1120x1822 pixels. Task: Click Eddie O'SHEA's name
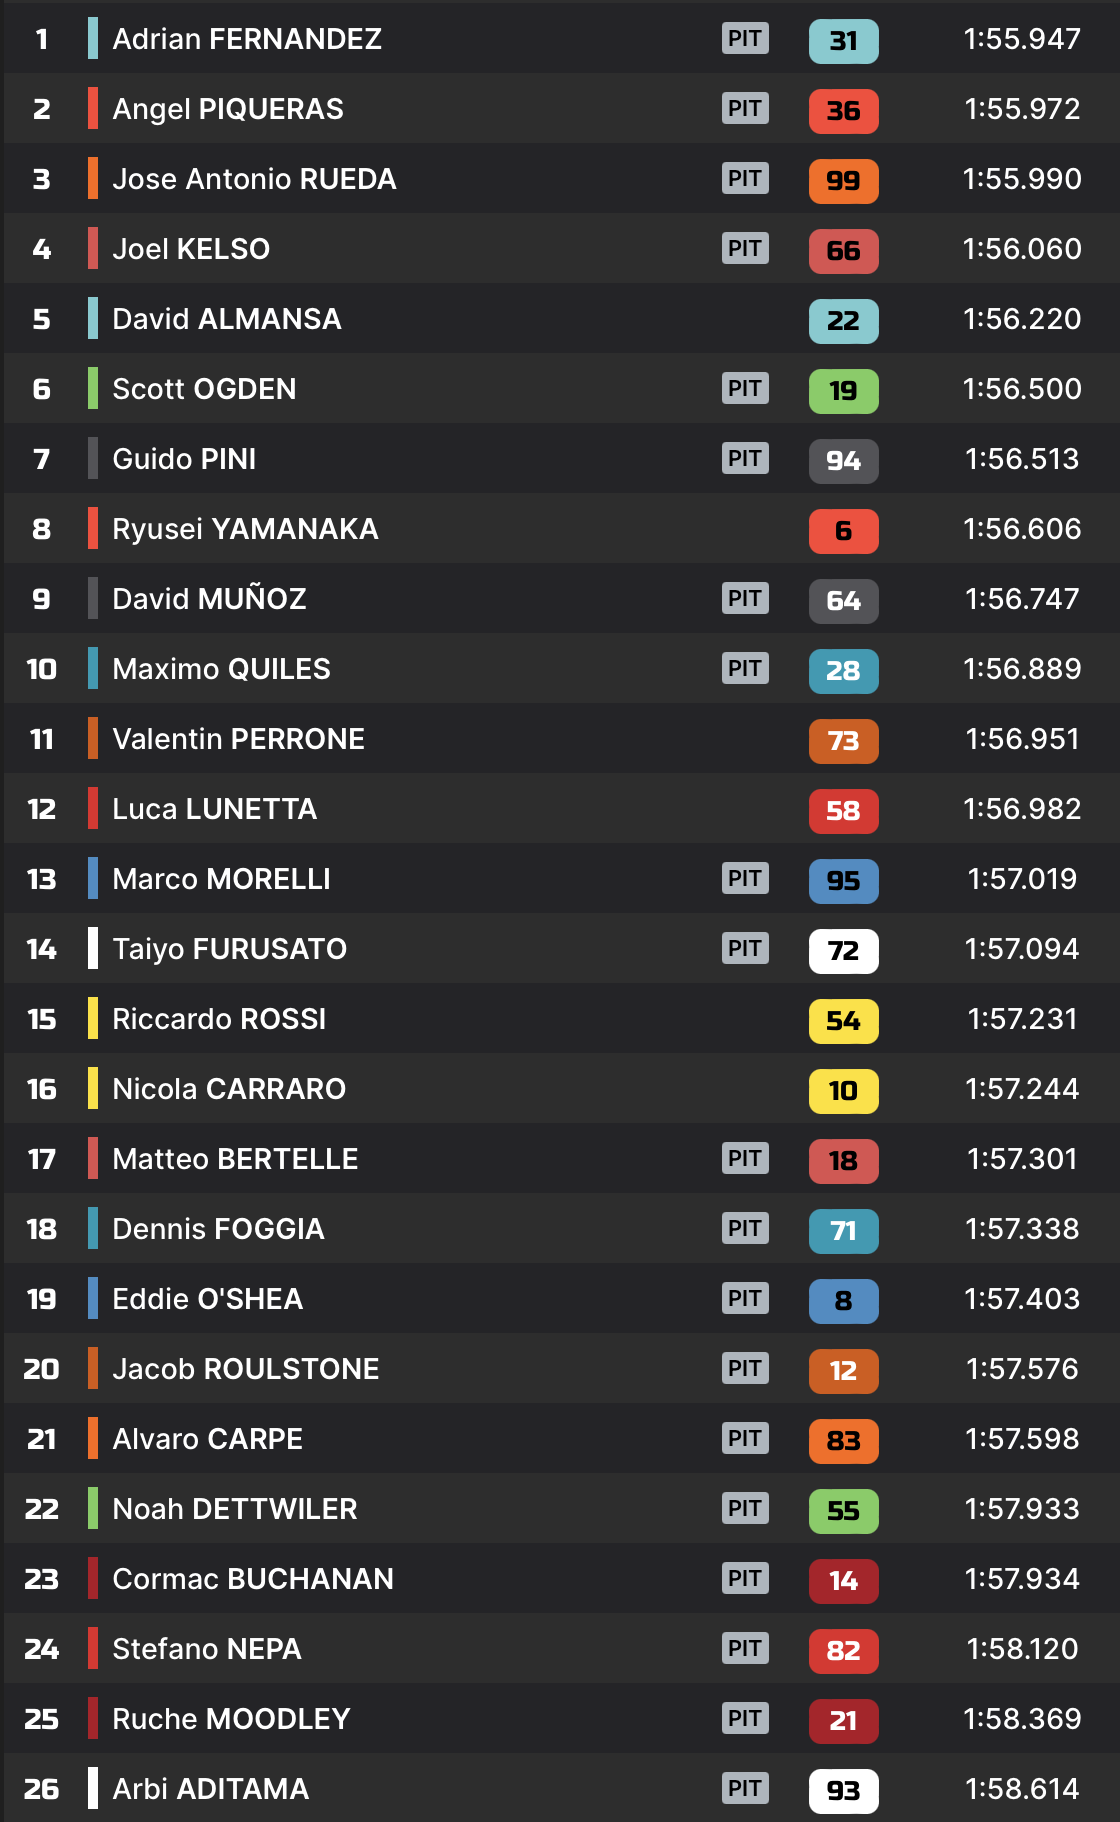tap(207, 1299)
